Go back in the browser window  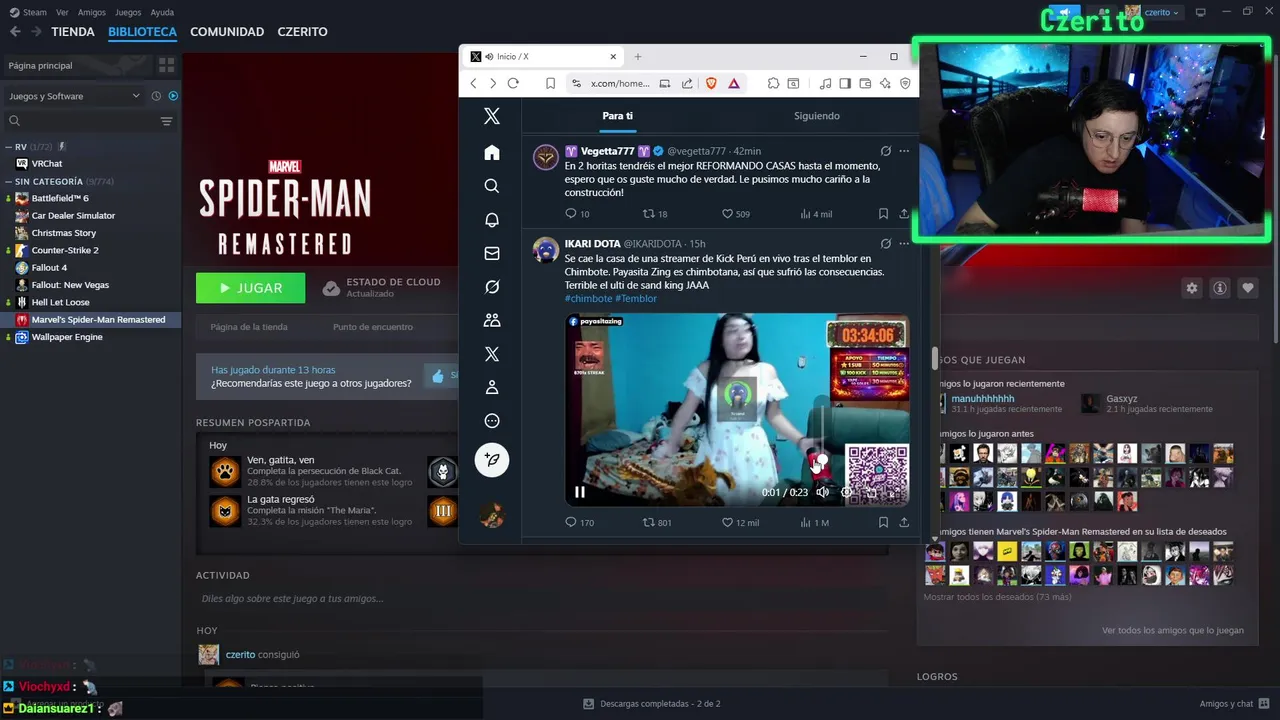[x=474, y=84]
